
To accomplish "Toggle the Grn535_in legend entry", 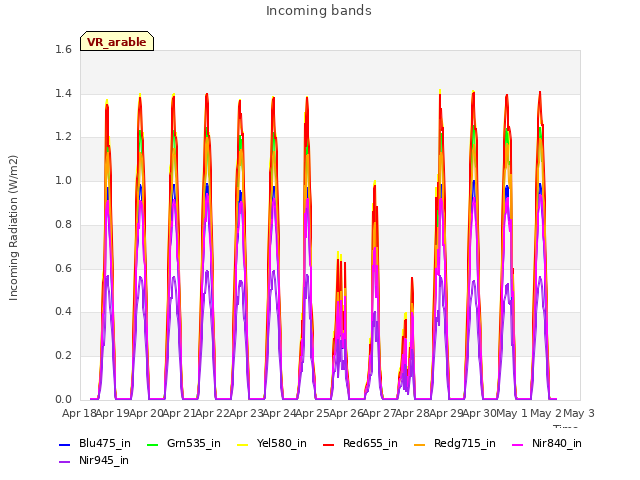I will point(184,444).
